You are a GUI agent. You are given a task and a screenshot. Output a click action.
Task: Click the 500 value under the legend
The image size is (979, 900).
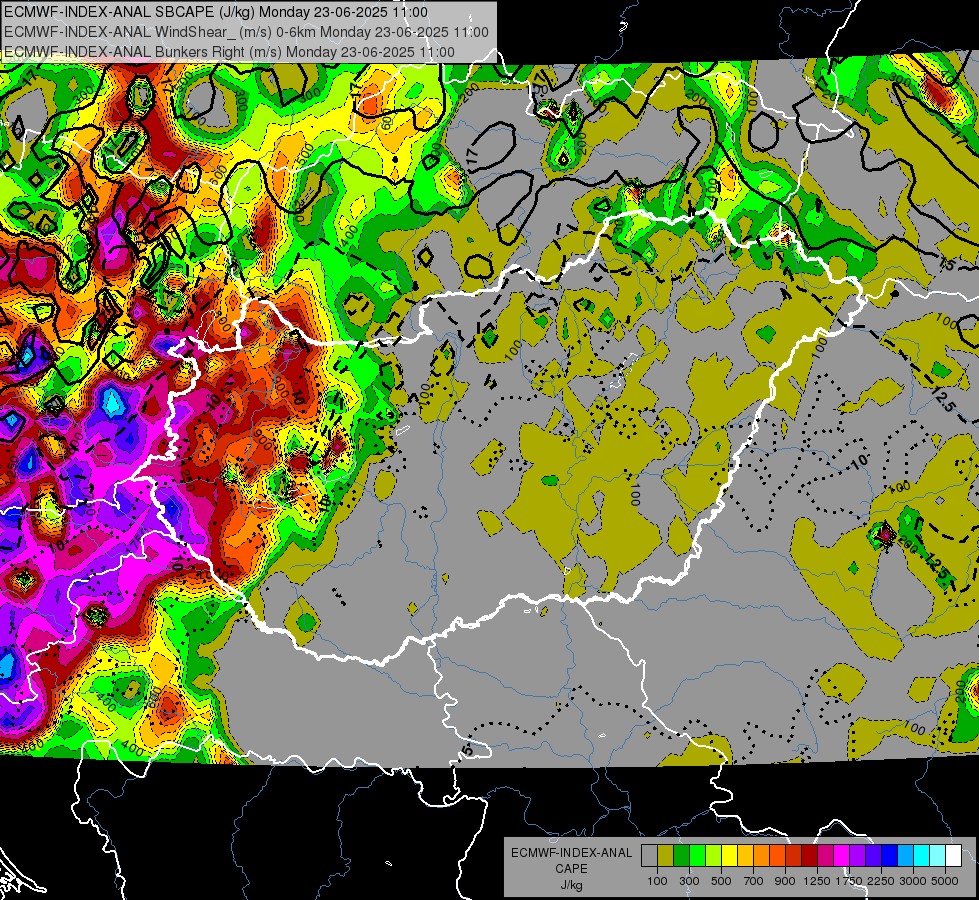(721, 881)
